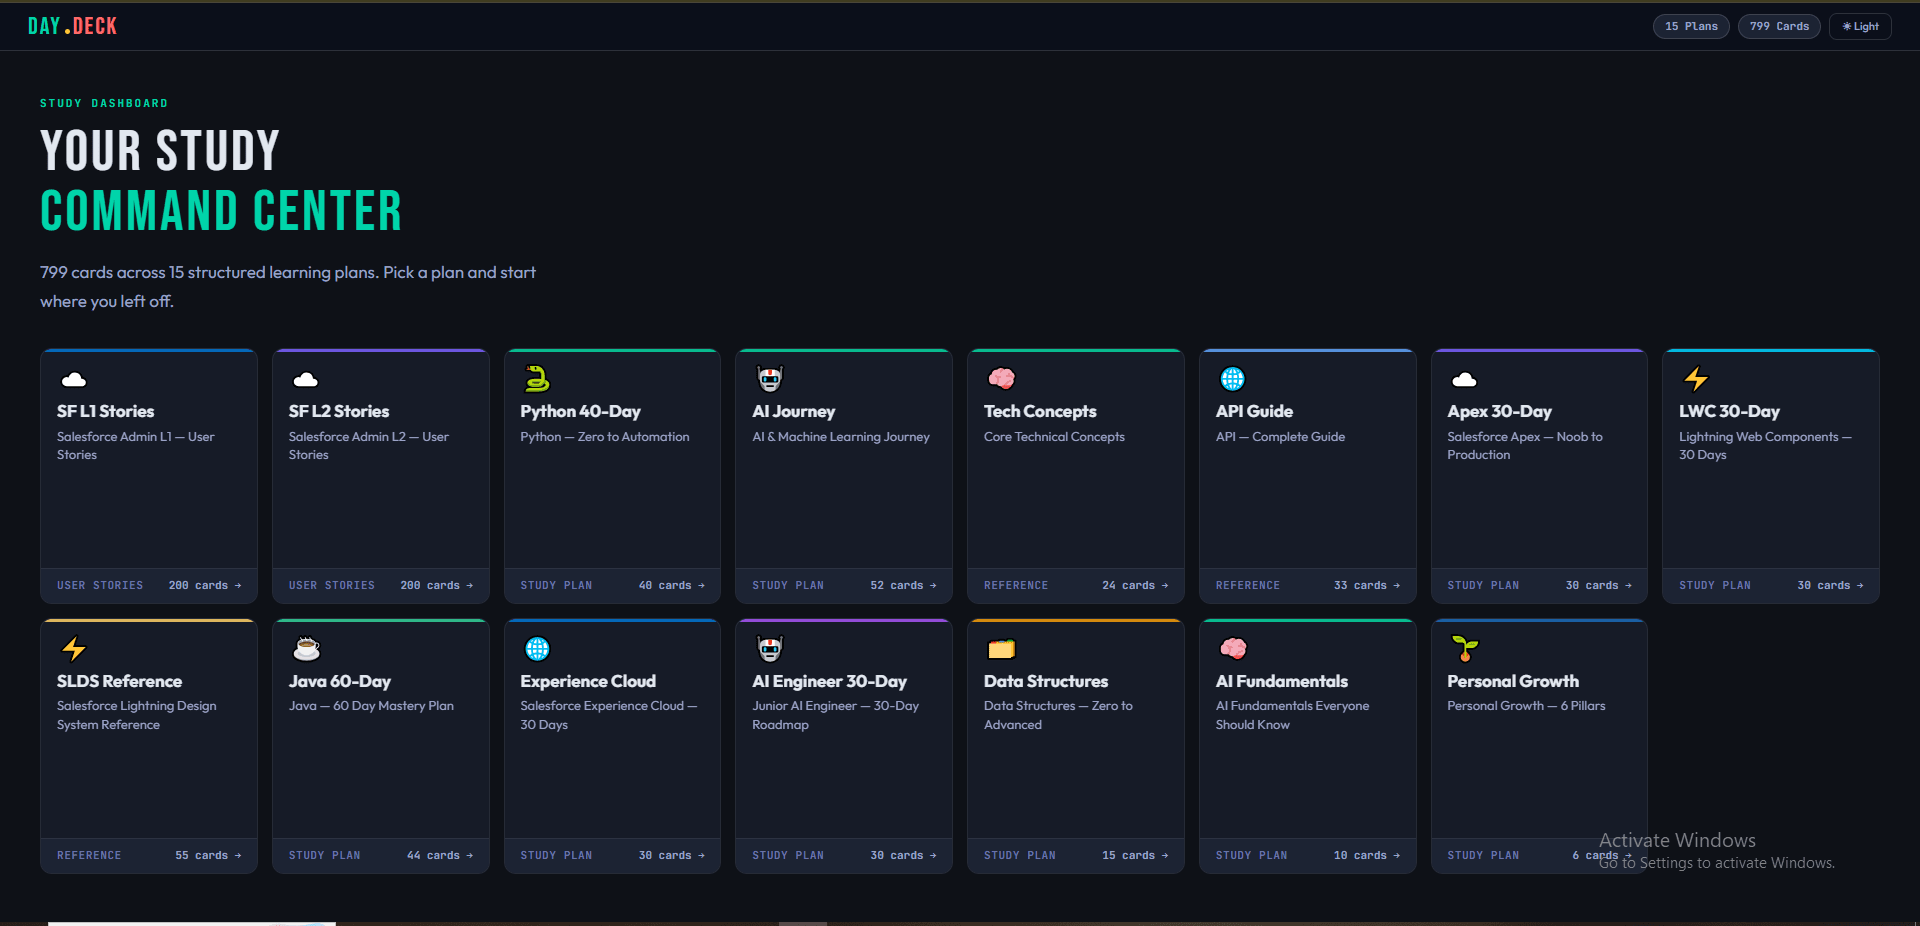Open SF L2 Stories via 200 cards link
Viewport: 1920px width, 926px height.
(x=437, y=586)
